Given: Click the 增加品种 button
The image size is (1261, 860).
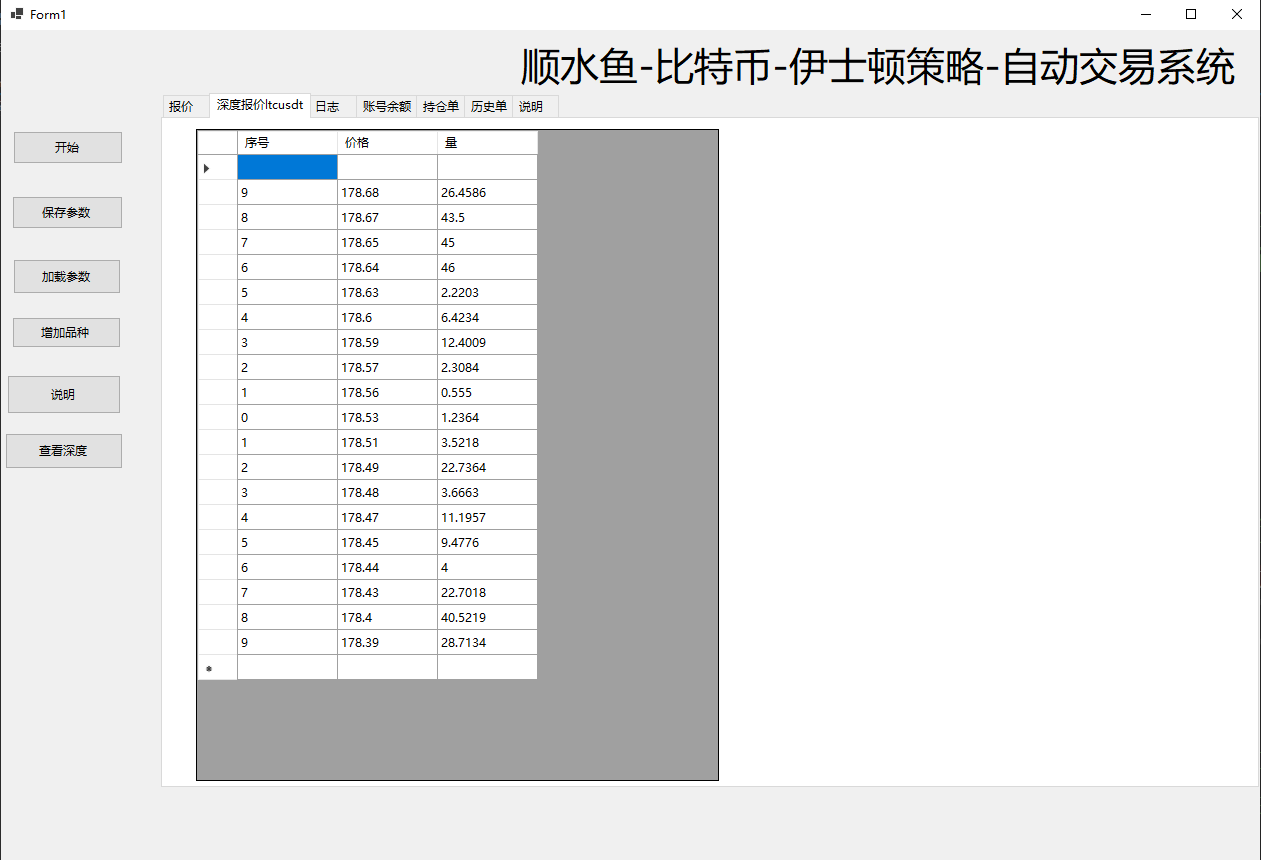Looking at the screenshot, I should tap(66, 332).
